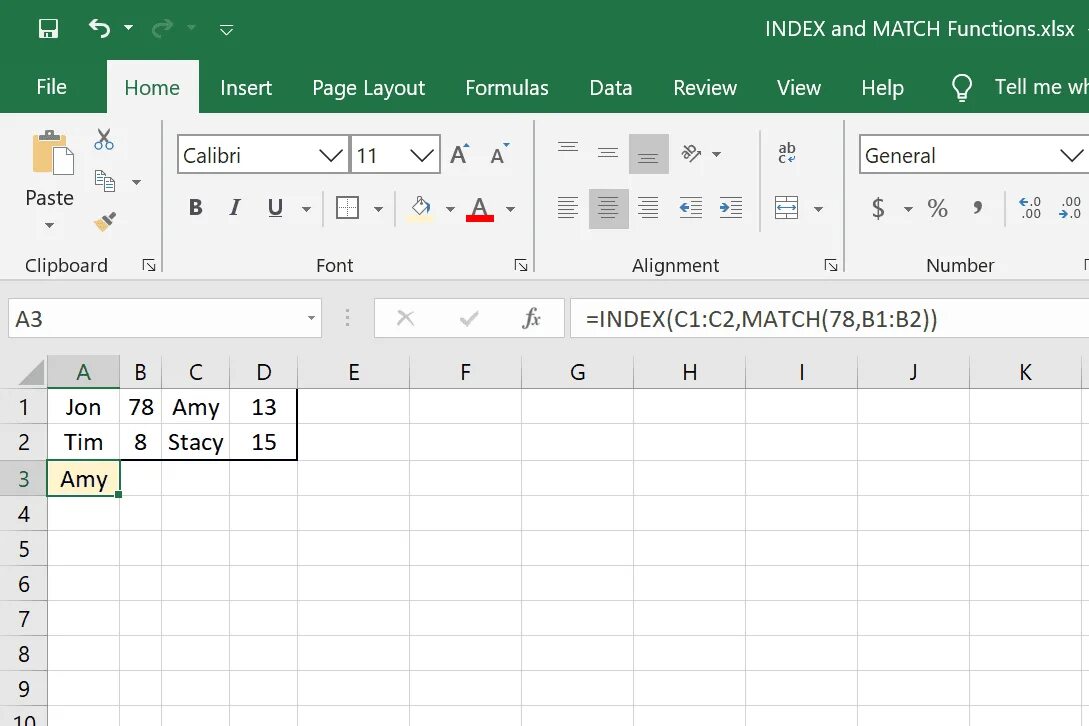1089x726 pixels.
Task: Click the formula bar with INDEX formula
Action: 829,319
